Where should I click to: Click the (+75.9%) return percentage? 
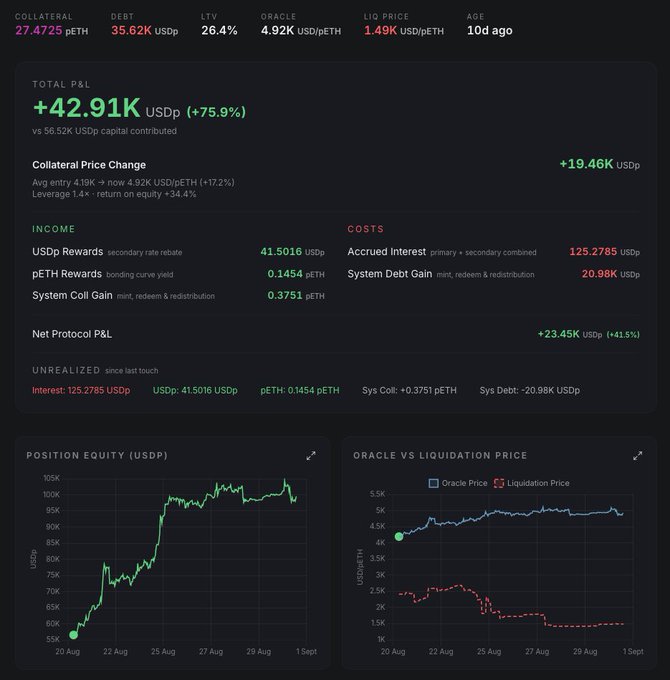[216, 112]
